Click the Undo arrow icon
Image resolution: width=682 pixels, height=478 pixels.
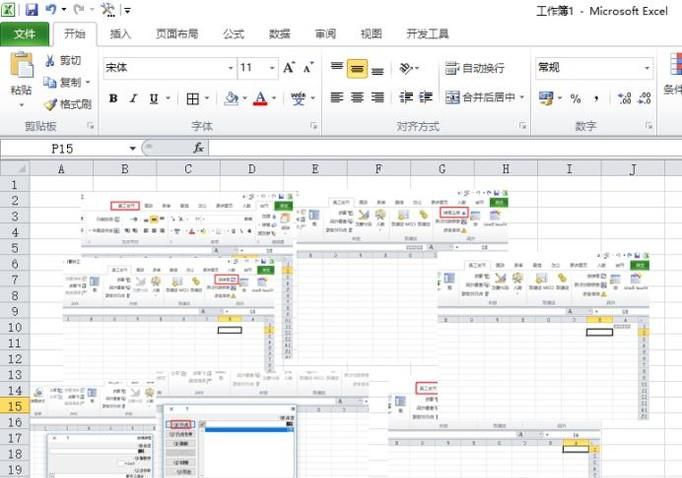(x=51, y=9)
